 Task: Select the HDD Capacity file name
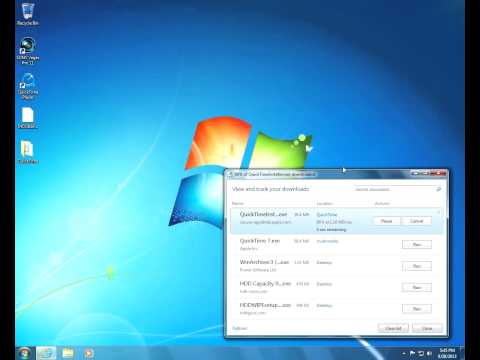click(265, 284)
